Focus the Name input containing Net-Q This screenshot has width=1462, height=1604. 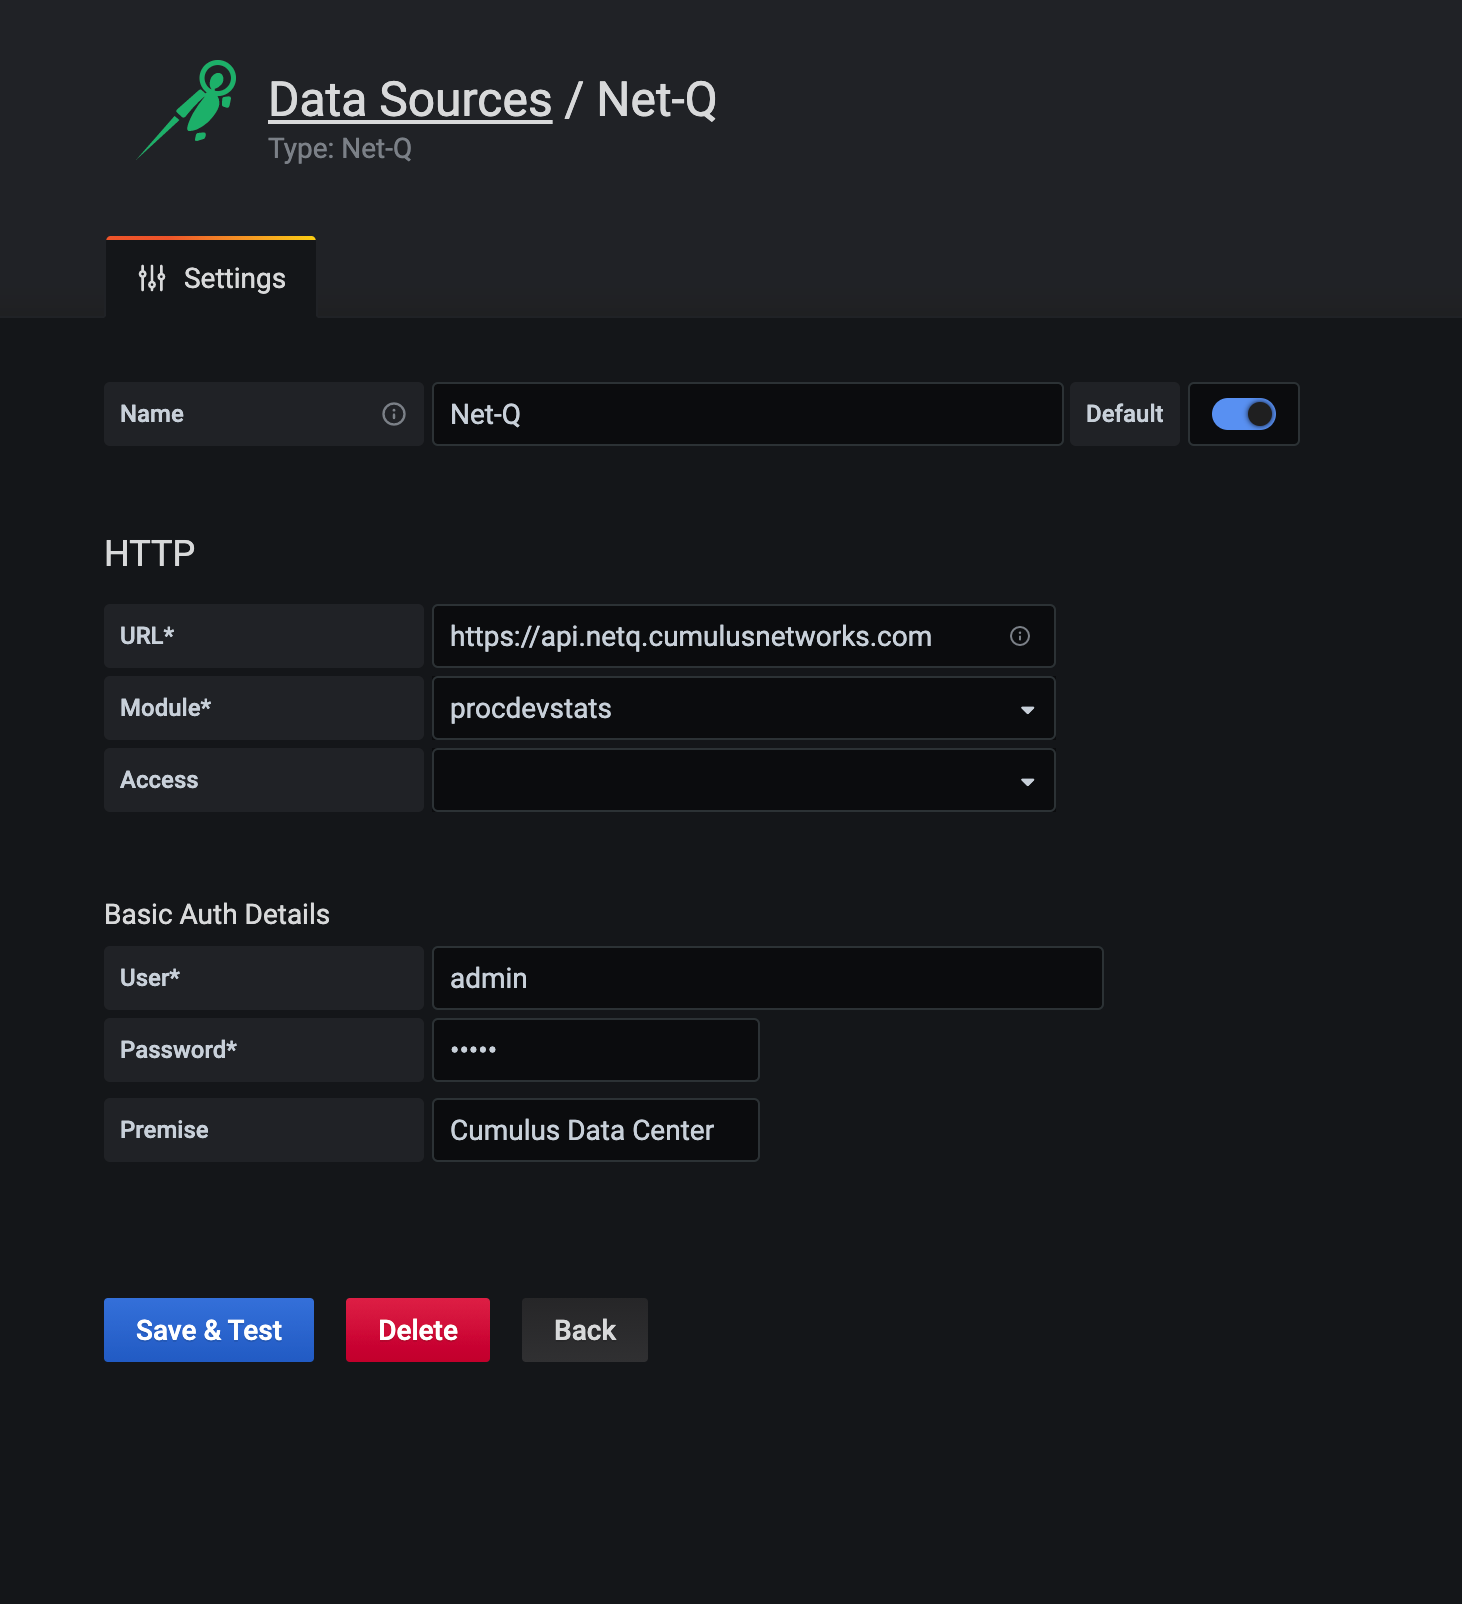746,414
